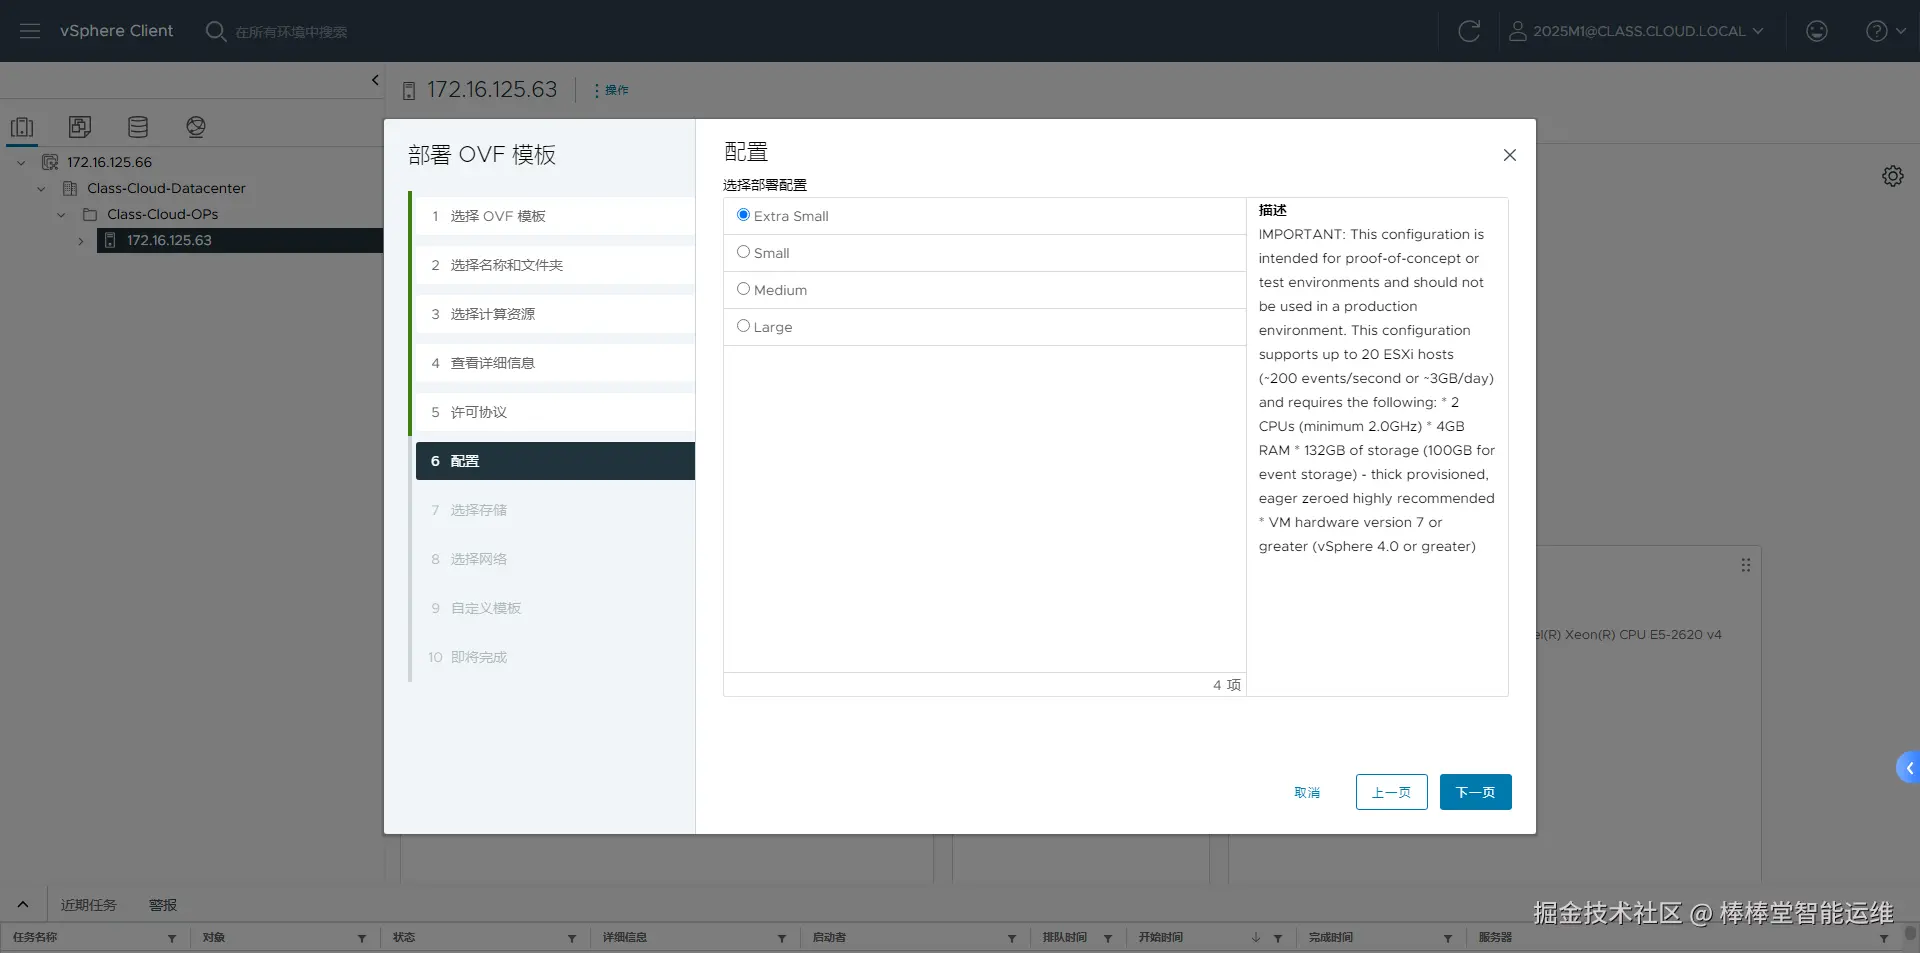This screenshot has width=1920, height=953.
Task: Open the gear settings icon behind the dialog
Action: click(x=1893, y=176)
